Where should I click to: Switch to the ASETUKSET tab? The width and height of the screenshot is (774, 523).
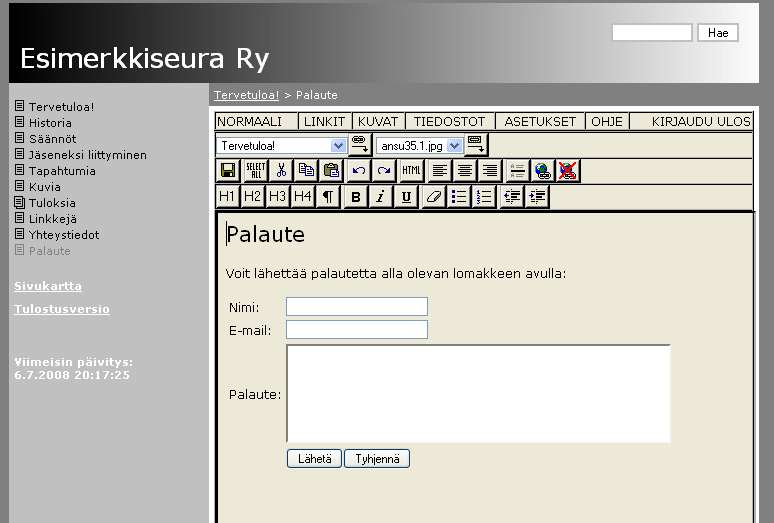pos(540,121)
